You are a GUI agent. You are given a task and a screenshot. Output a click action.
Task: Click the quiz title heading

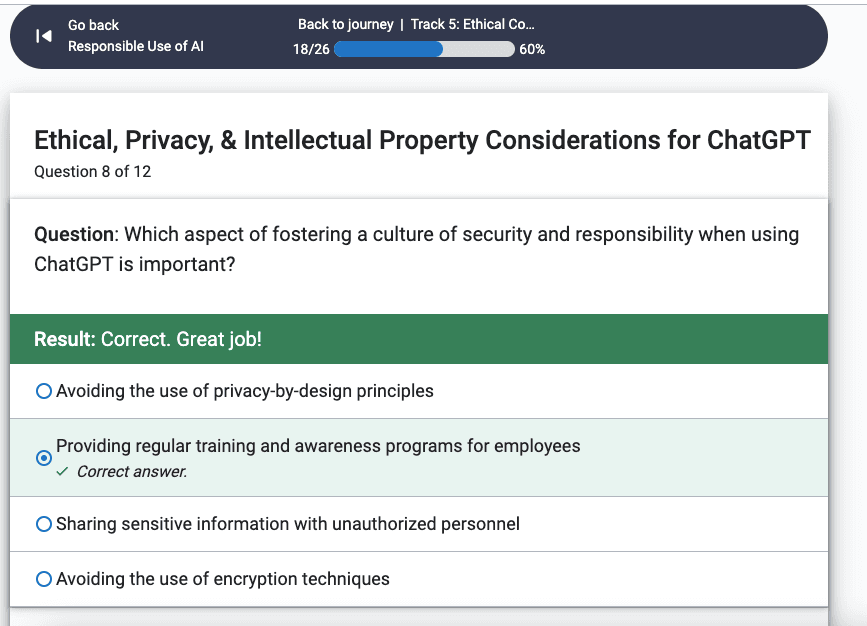tap(422, 140)
